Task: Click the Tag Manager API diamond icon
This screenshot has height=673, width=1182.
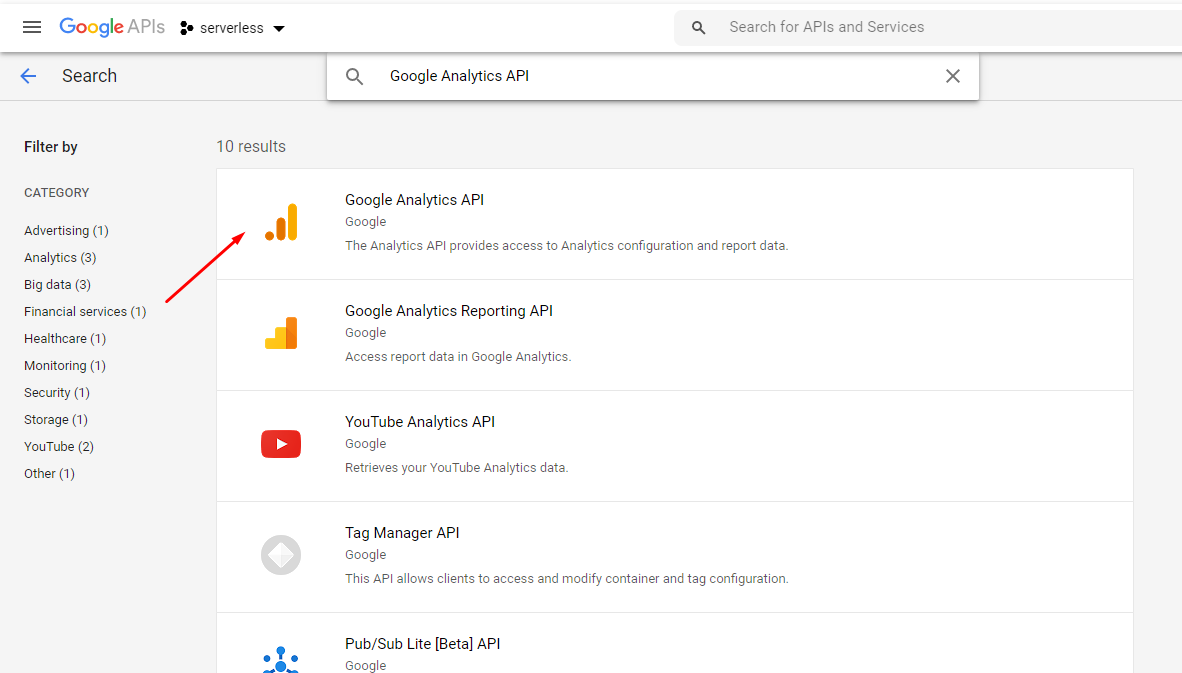Action: coord(281,555)
